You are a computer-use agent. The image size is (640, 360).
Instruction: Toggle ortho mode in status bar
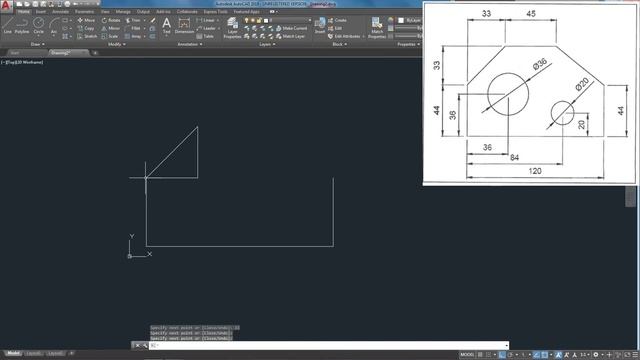point(502,355)
